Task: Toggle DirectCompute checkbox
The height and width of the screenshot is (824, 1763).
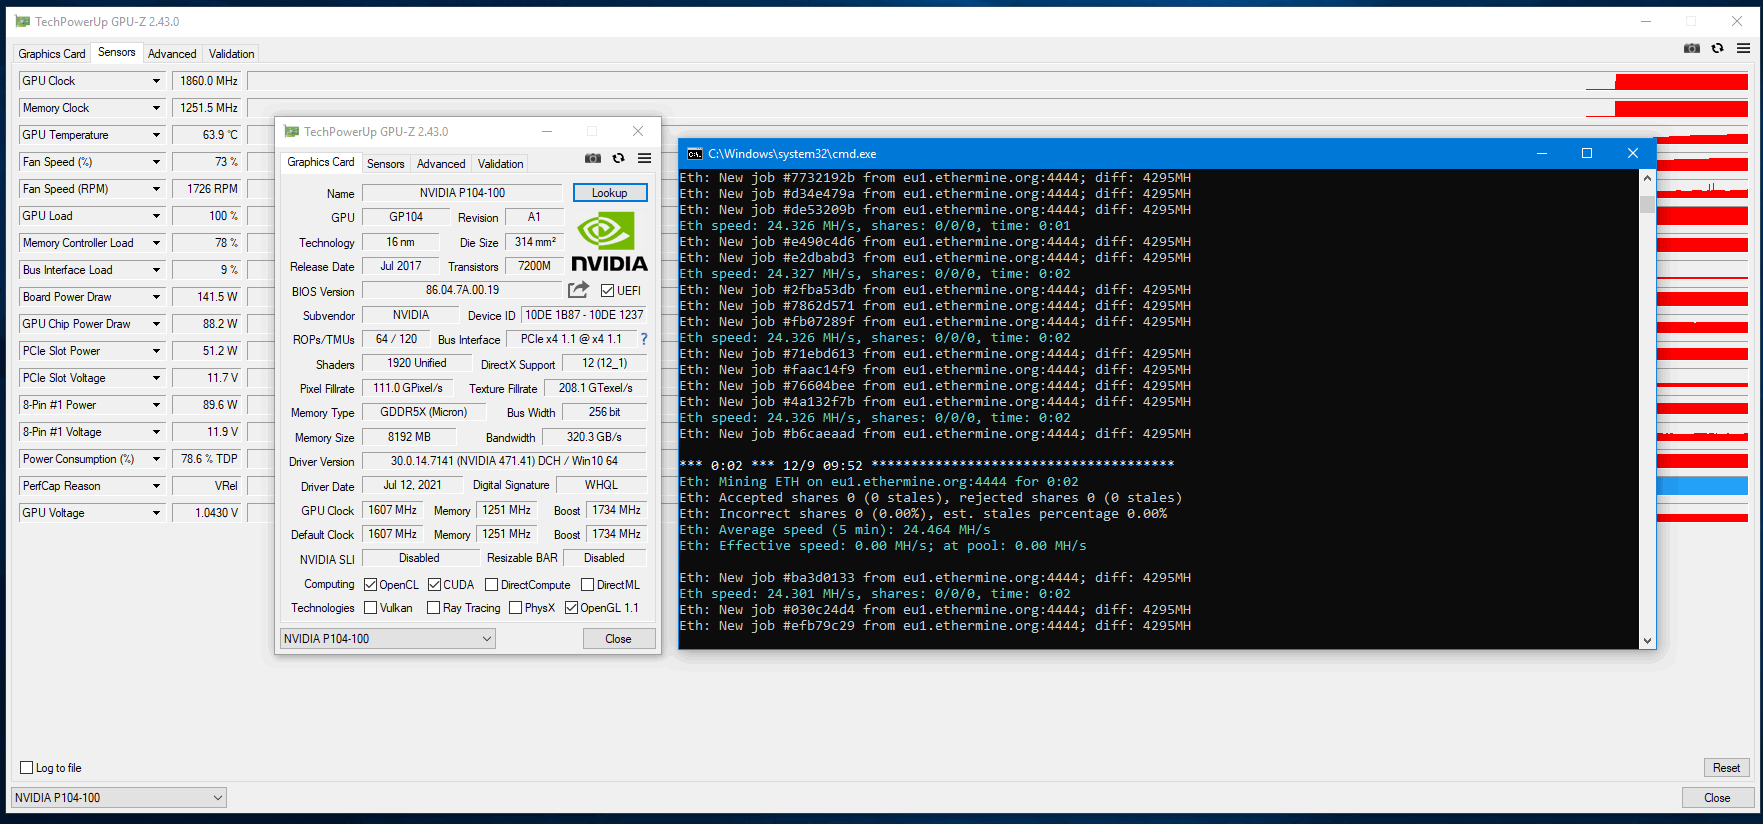Action: pos(491,585)
